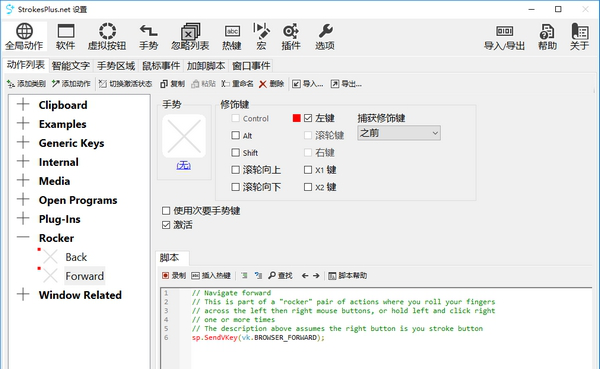Enable the 滚轮向上 scroll up checkbox
This screenshot has width=600, height=383.
(x=235, y=170)
